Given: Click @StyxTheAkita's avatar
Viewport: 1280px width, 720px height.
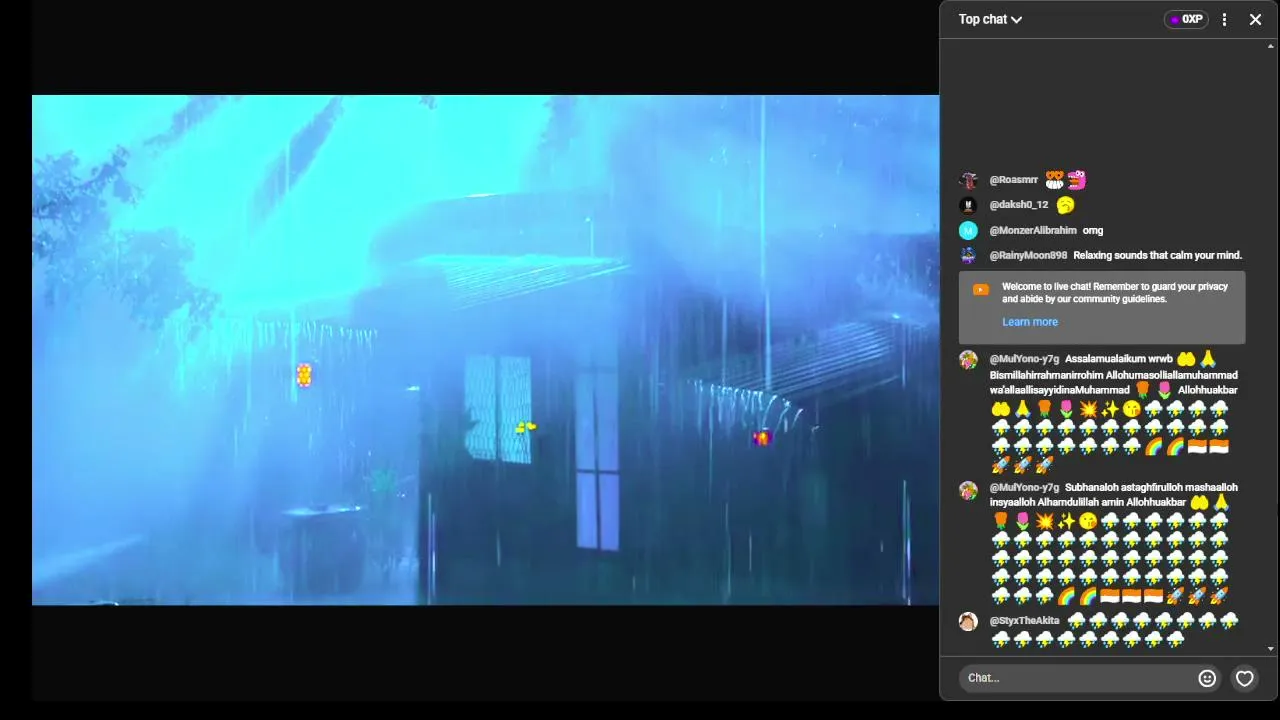Looking at the screenshot, I should pos(968,621).
